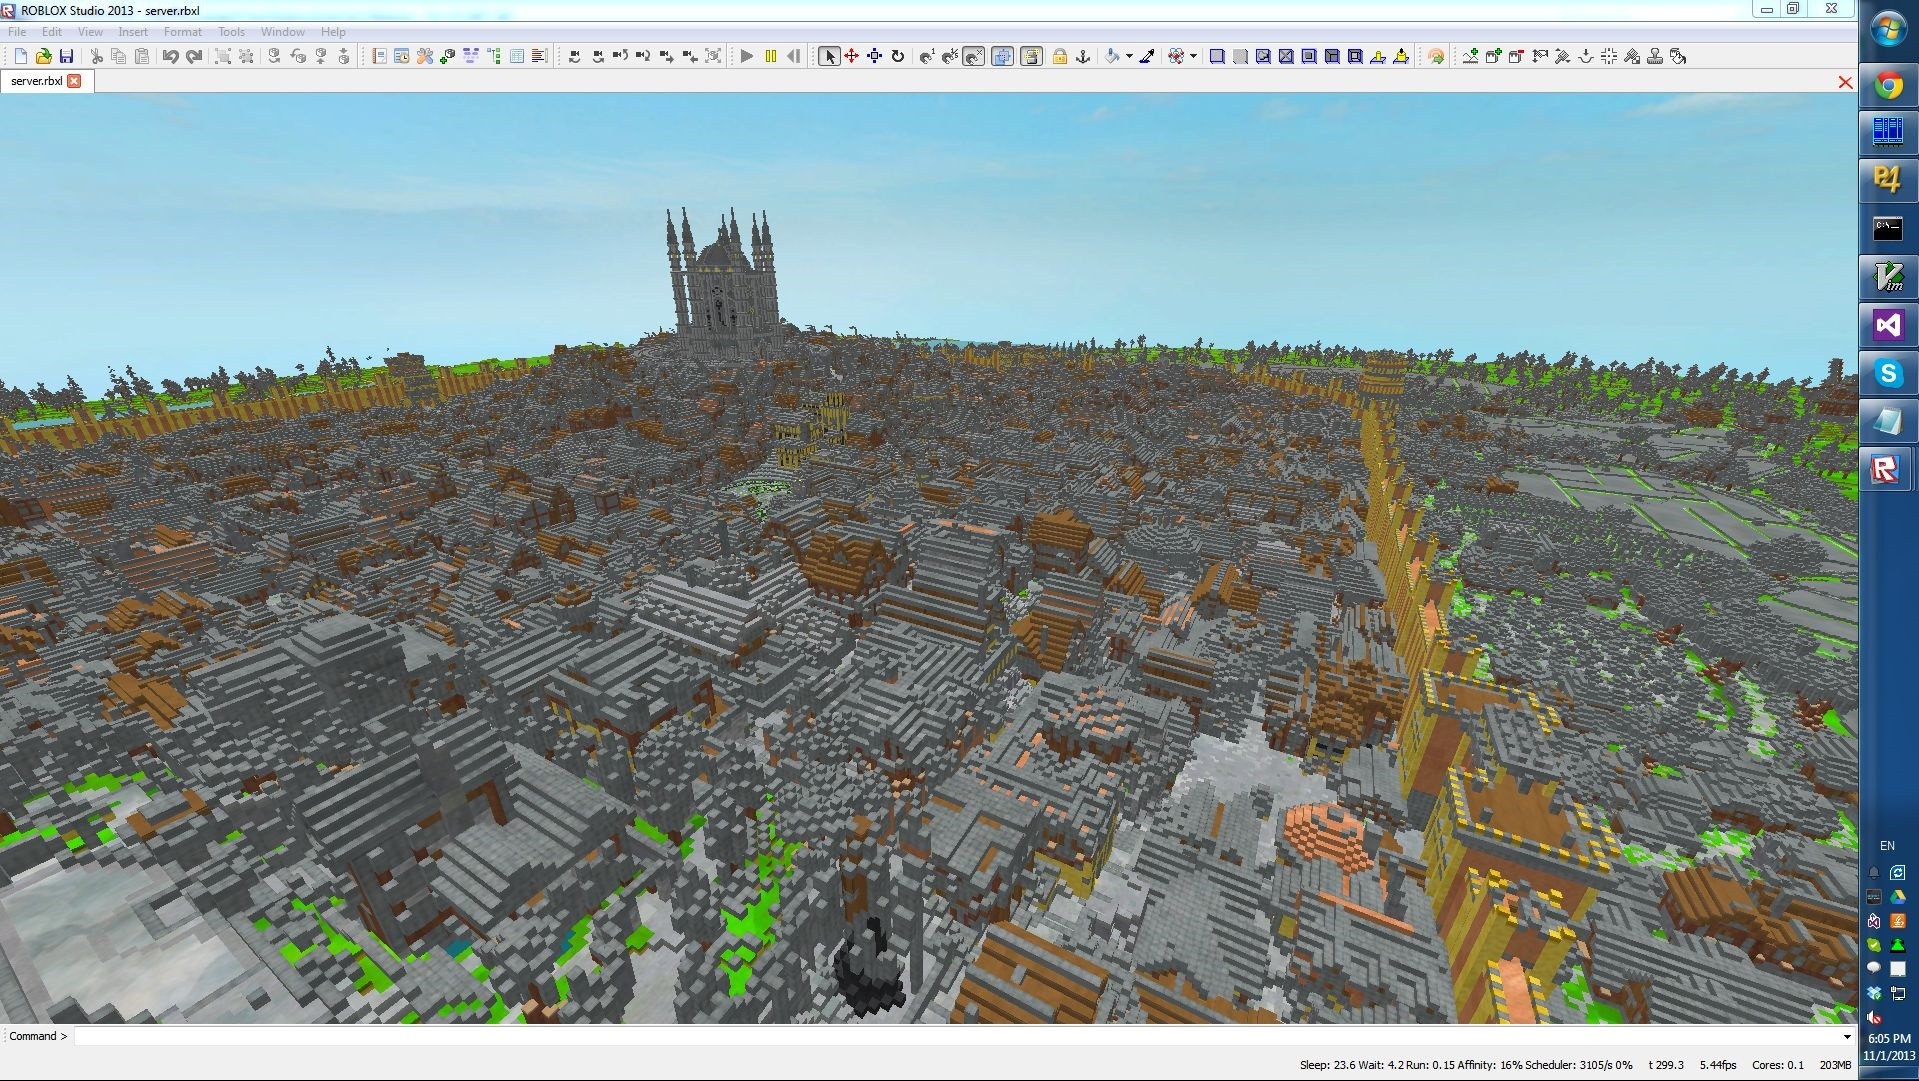The width and height of the screenshot is (1919, 1081).
Task: Reset the simulation with the rewind icon
Action: [794, 57]
